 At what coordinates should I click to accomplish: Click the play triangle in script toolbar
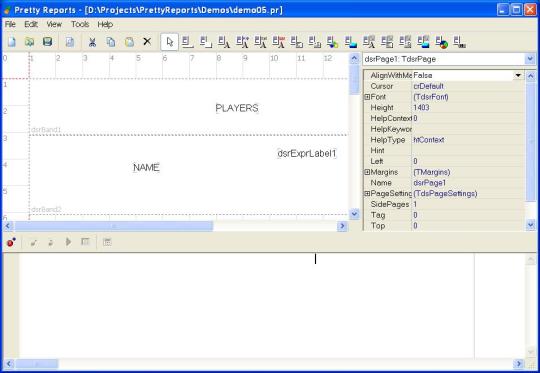click(x=68, y=242)
